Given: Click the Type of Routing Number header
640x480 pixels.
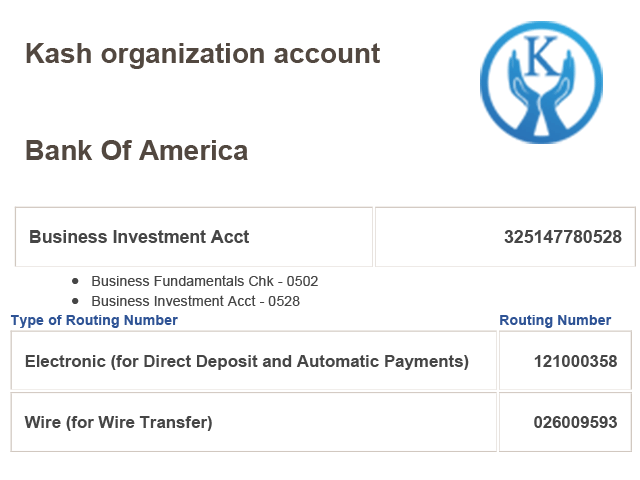Looking at the screenshot, I should click(x=94, y=320).
